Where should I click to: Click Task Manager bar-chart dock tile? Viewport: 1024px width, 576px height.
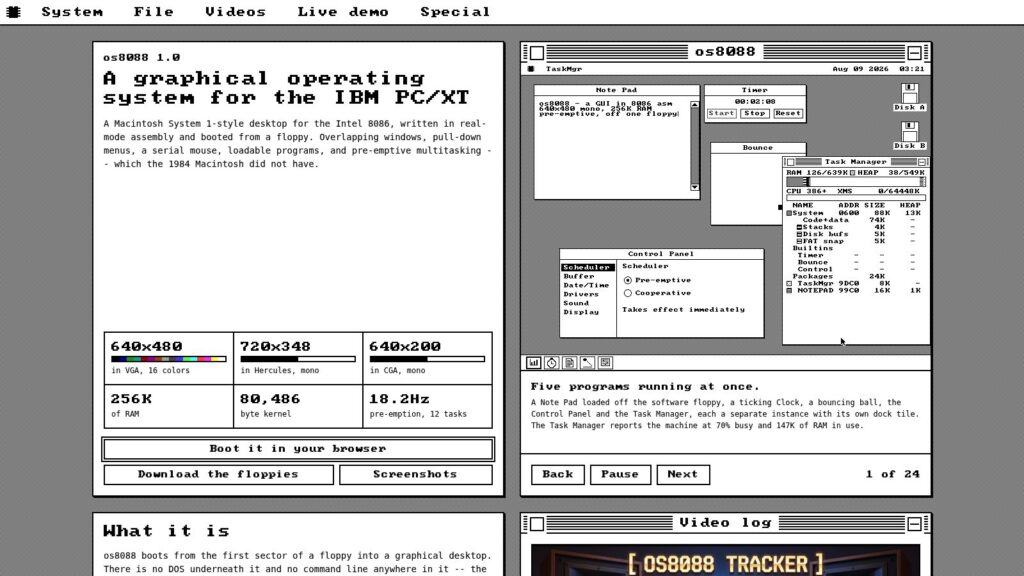534,362
